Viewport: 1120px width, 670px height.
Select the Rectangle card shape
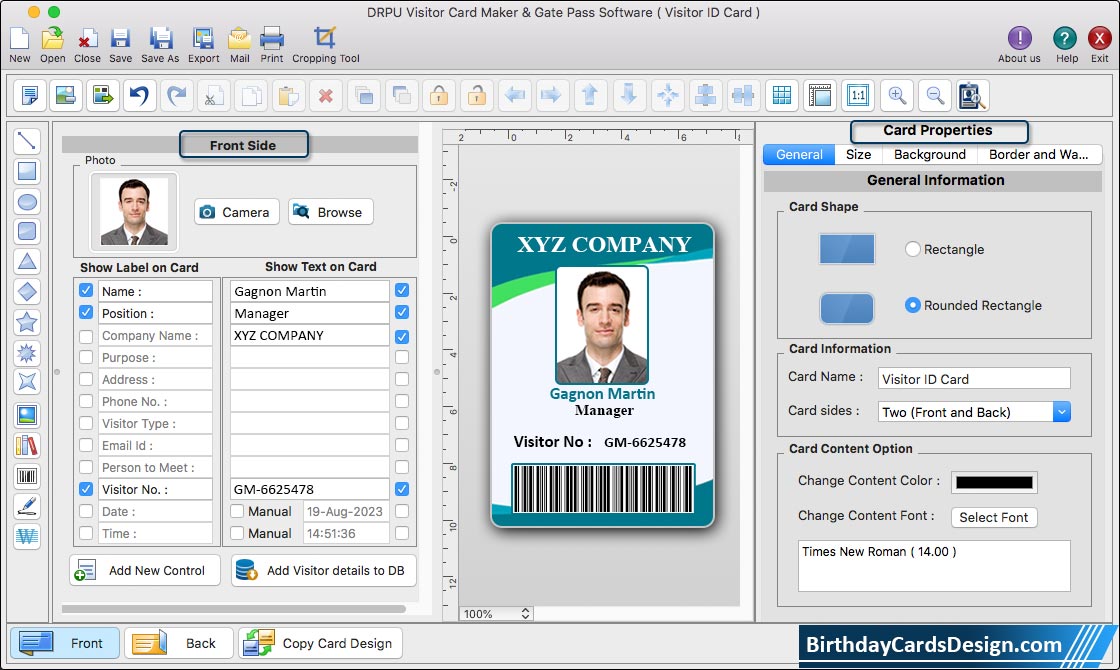(x=912, y=249)
